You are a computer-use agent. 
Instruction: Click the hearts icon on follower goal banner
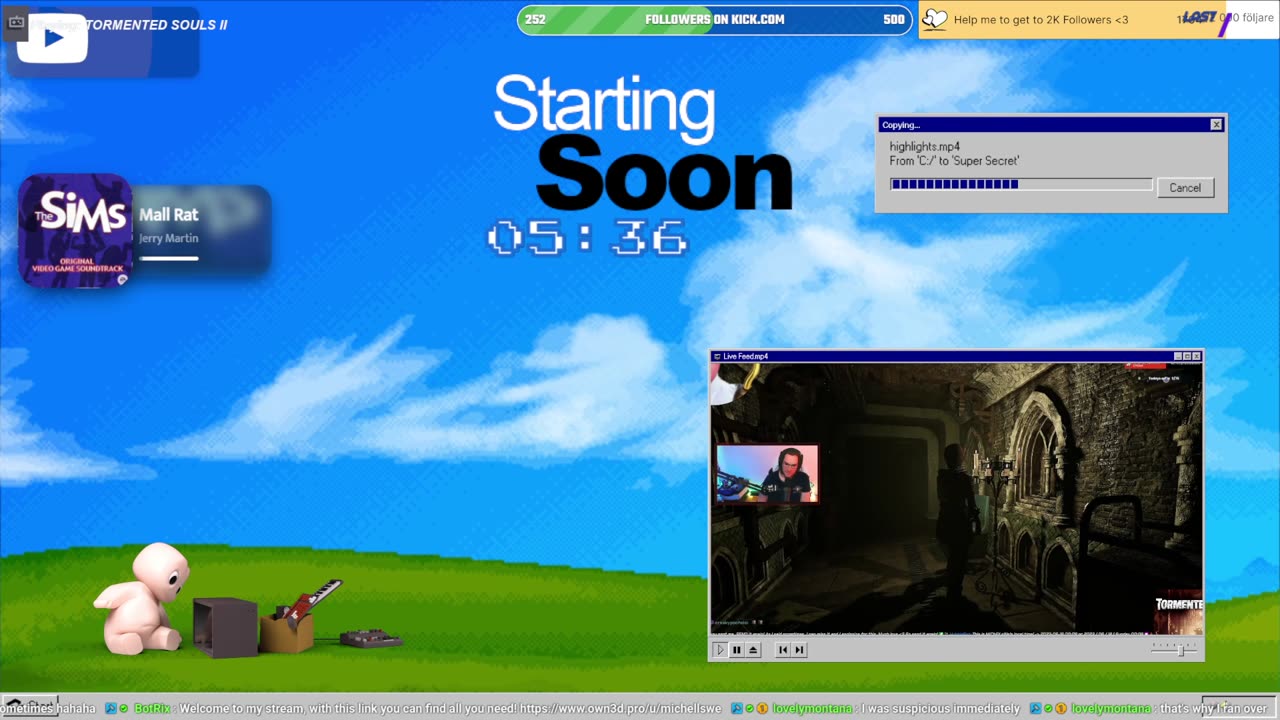tap(934, 19)
